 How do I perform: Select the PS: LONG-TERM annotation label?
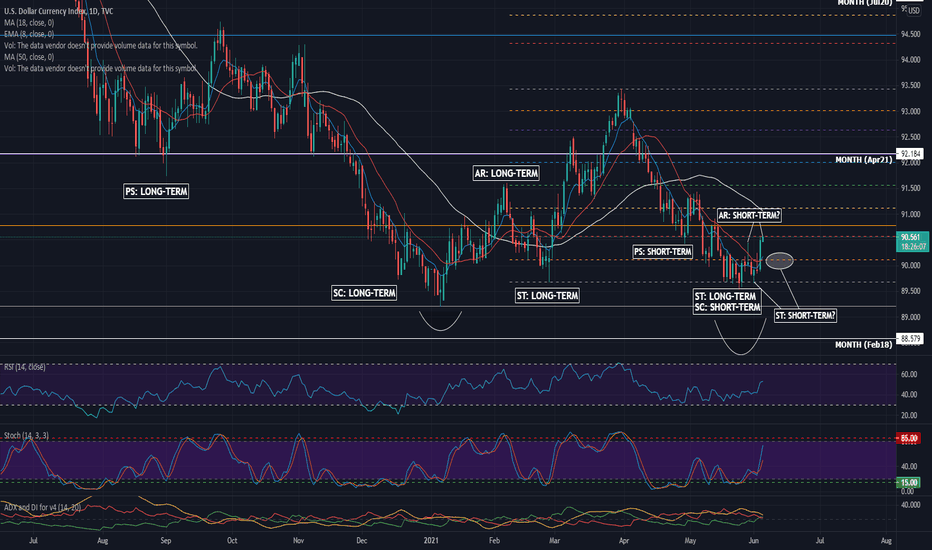coord(156,191)
